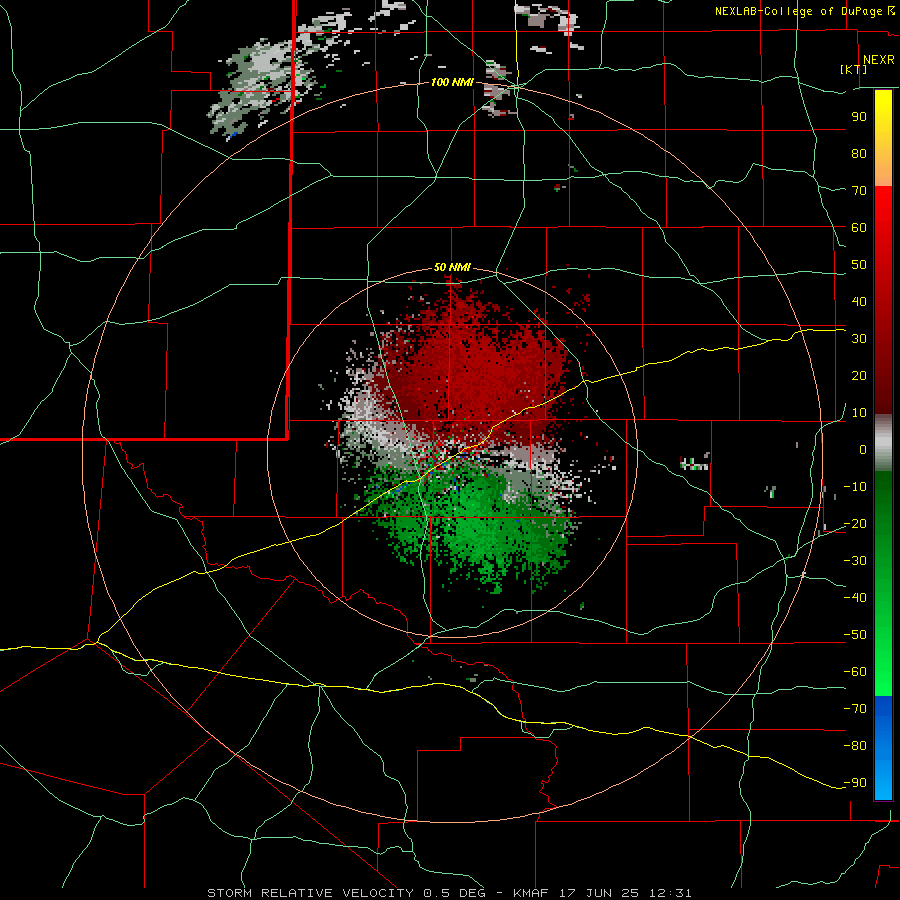
Task: Click the 0 value on velocity scale
Action: (863, 449)
